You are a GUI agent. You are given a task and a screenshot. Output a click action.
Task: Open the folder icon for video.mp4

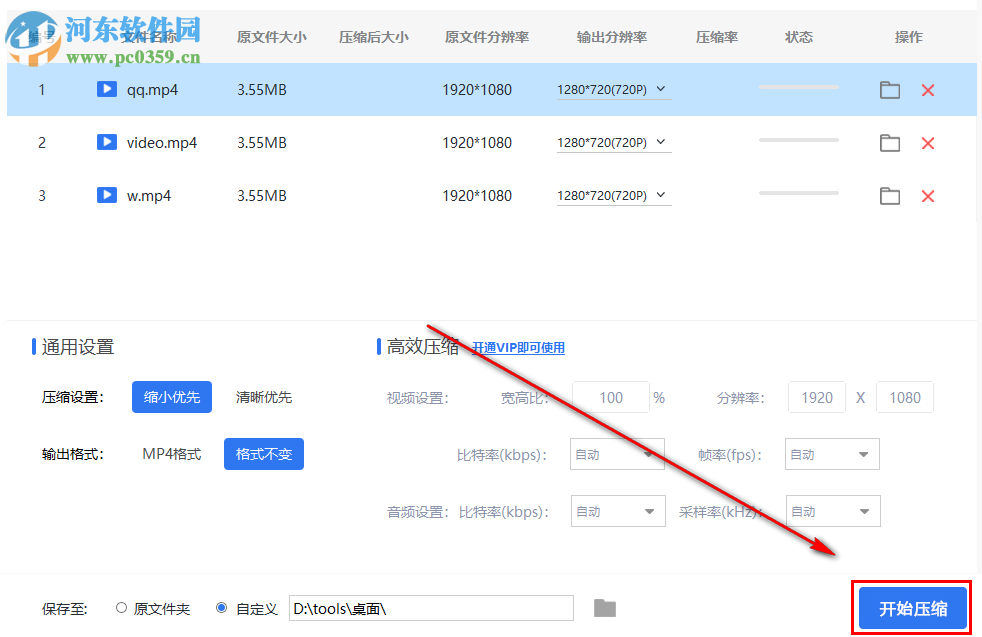click(x=890, y=142)
